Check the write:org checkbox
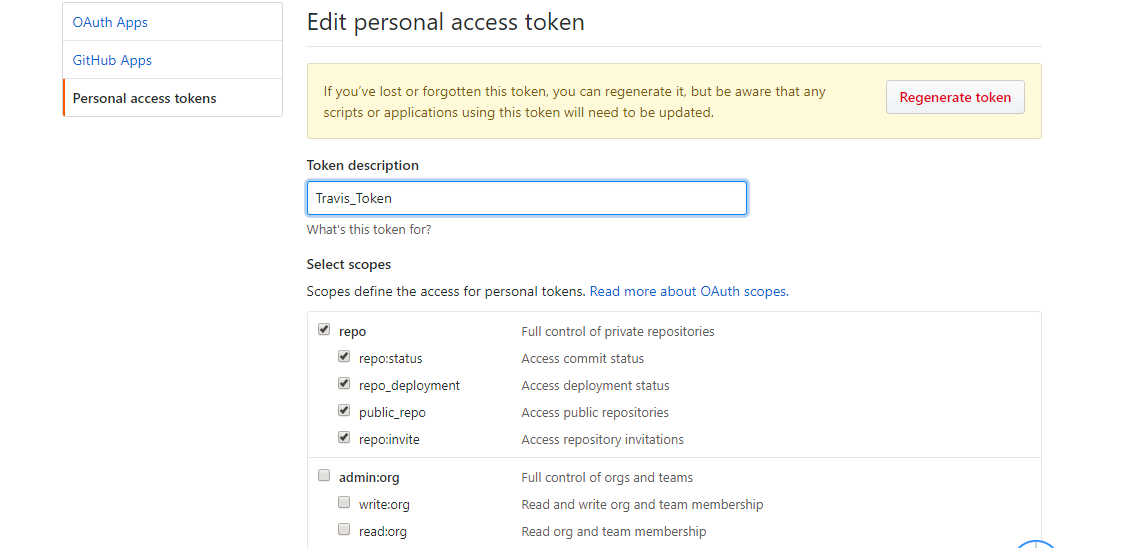This screenshot has height=548, width=1126. (x=344, y=502)
